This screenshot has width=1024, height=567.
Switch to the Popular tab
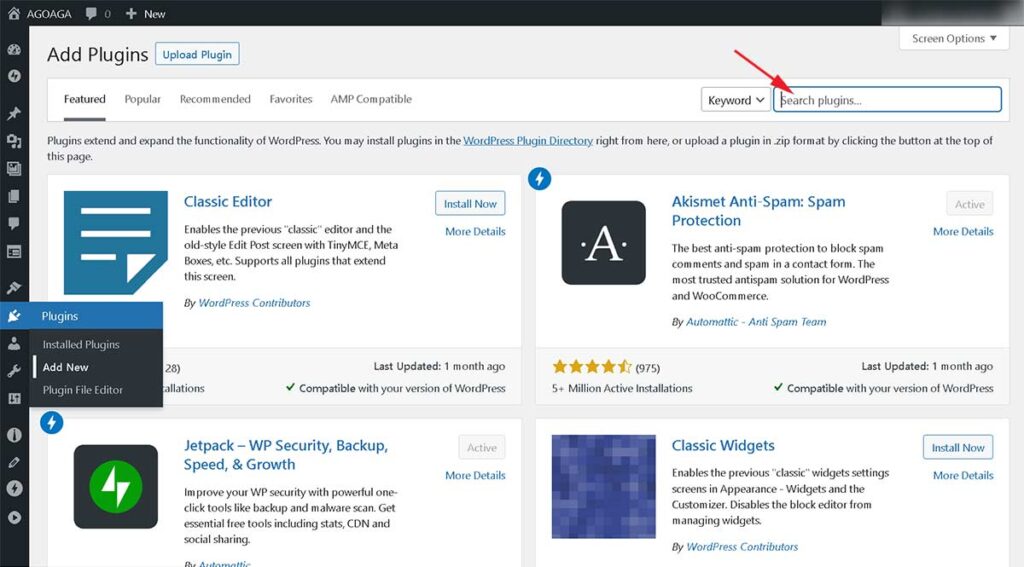pyautogui.click(x=142, y=99)
